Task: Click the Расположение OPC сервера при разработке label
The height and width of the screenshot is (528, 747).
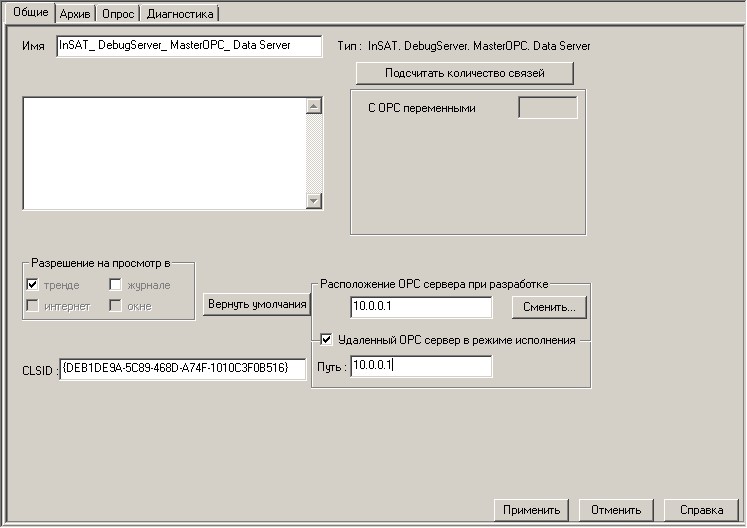Action: point(434,284)
